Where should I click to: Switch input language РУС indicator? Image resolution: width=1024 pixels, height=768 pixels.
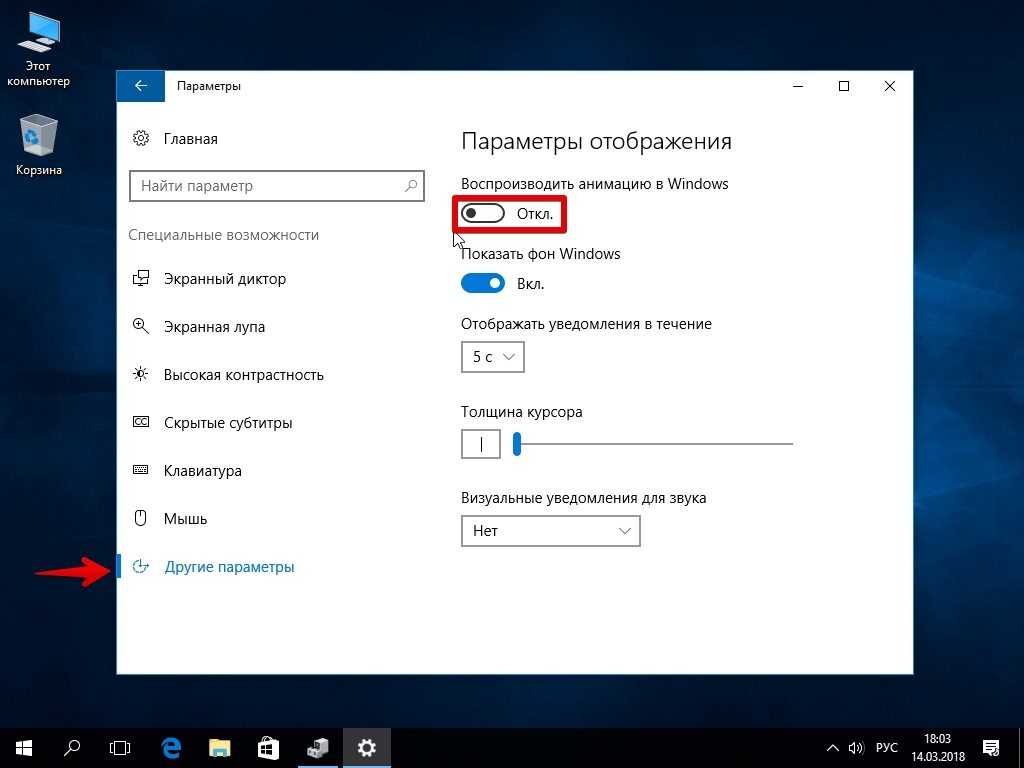tap(886, 748)
